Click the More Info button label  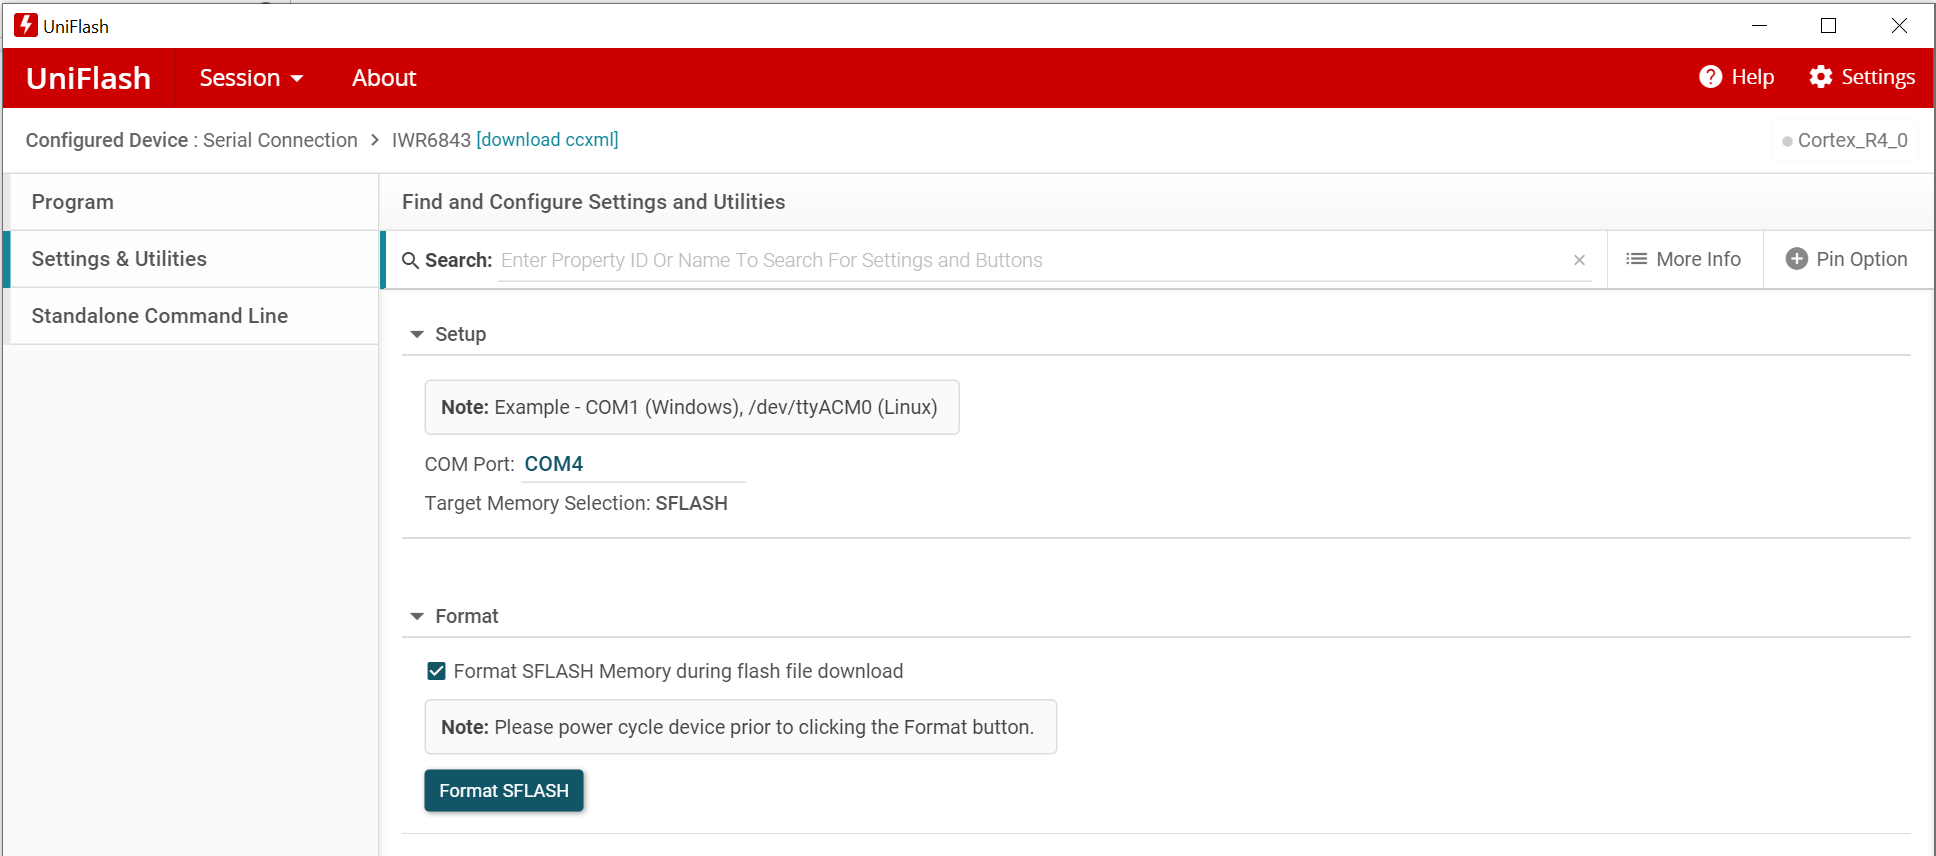(x=1698, y=259)
